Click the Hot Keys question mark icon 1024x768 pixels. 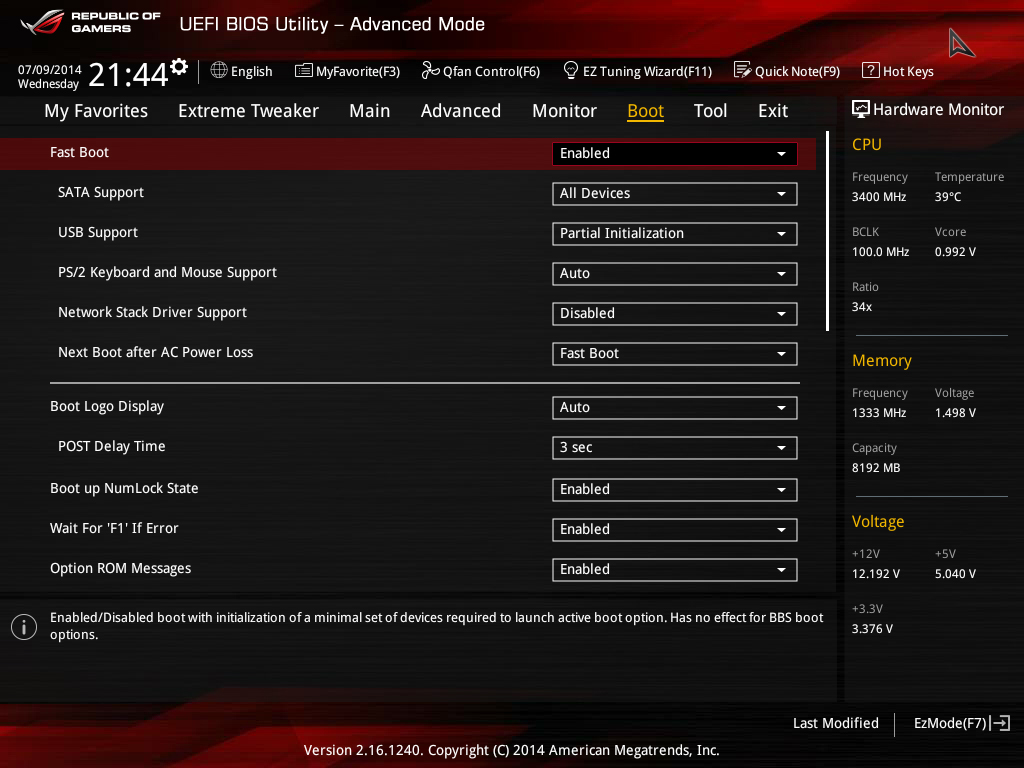click(871, 70)
